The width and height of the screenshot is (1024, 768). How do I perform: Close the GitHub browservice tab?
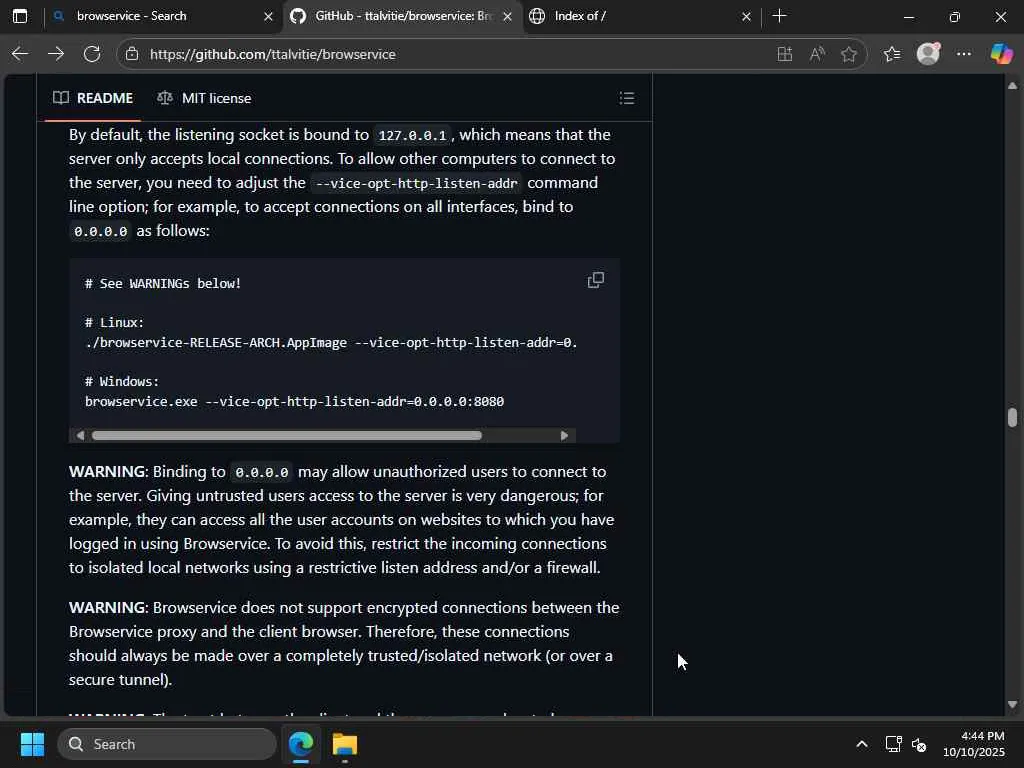tap(507, 16)
